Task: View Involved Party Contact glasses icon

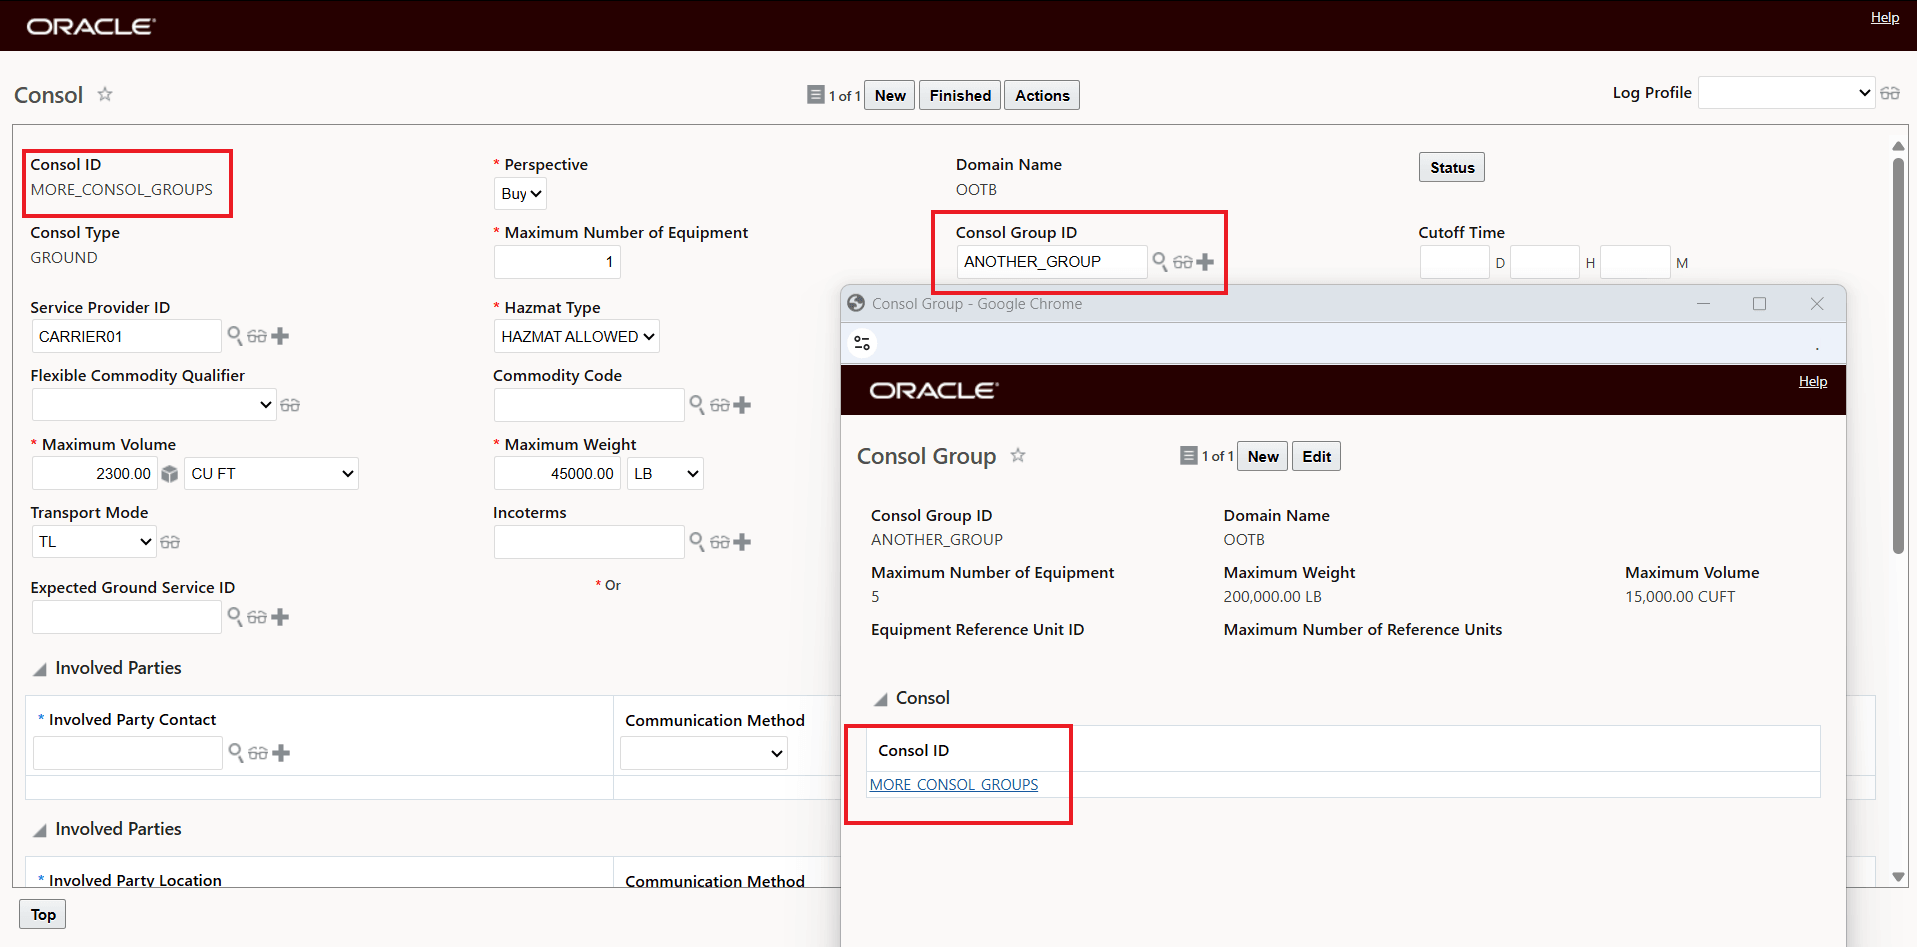Action: click(x=258, y=753)
